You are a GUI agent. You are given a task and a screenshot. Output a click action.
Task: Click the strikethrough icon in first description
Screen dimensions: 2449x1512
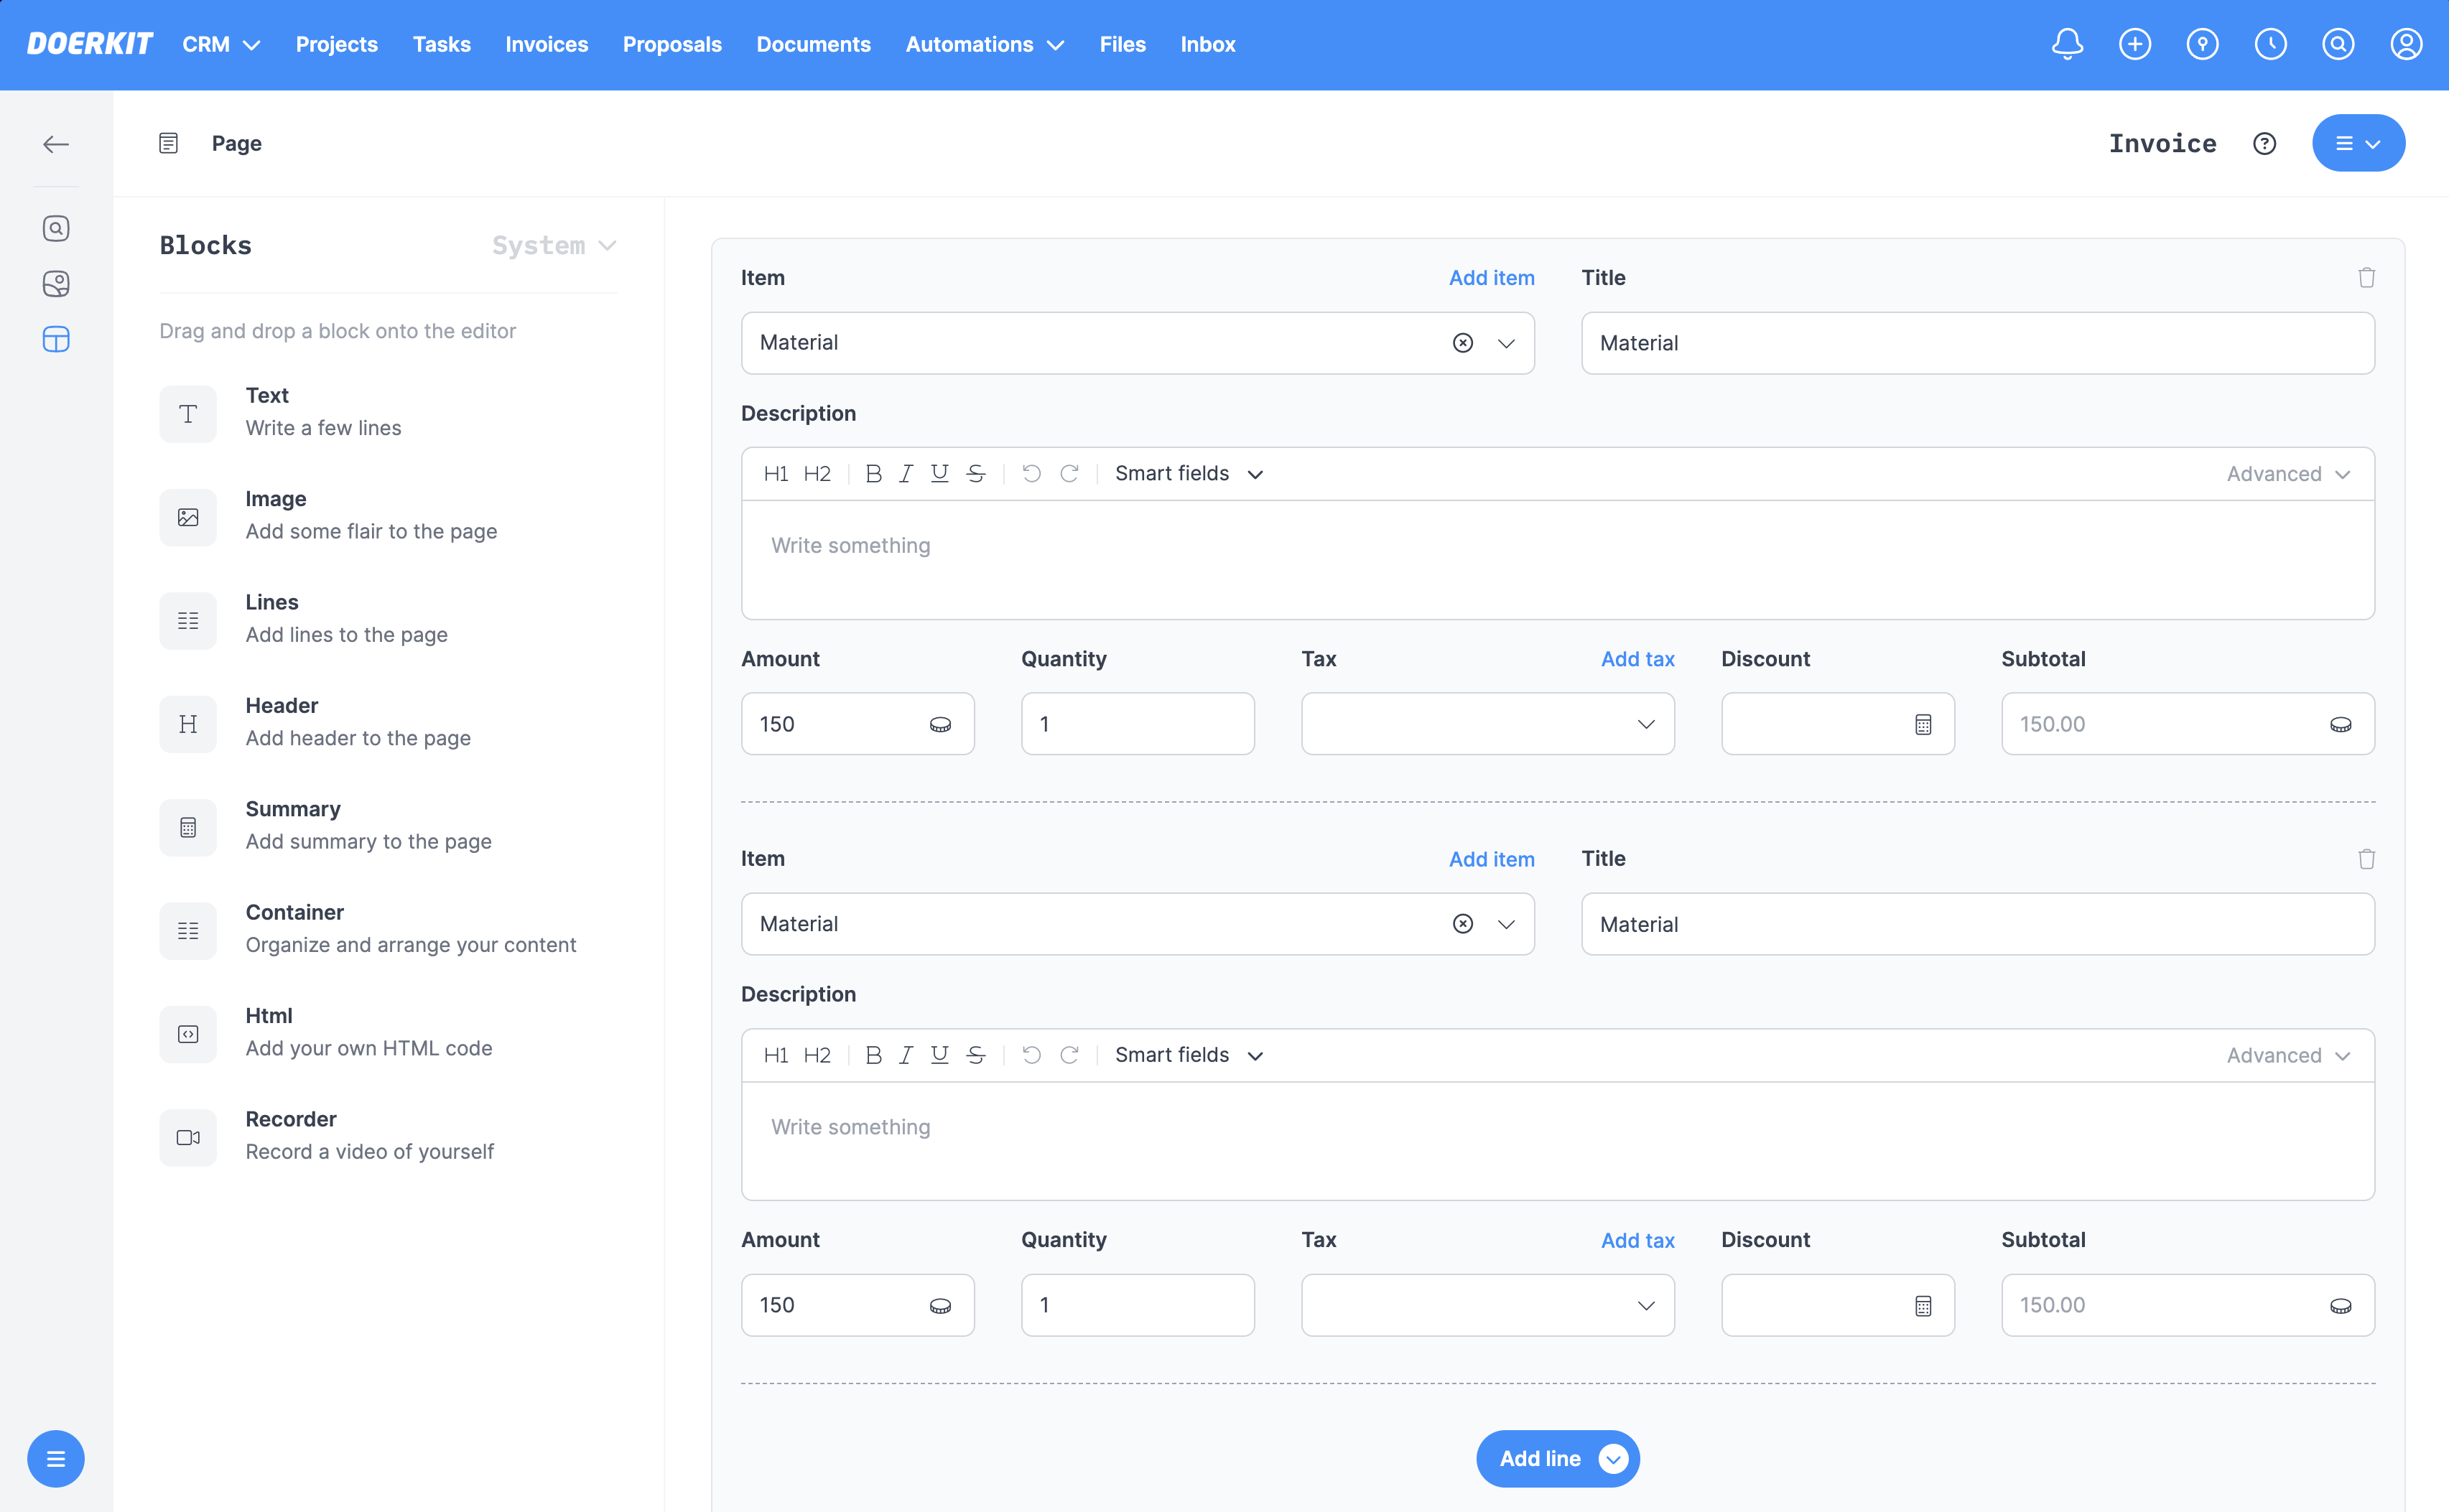pos(976,474)
